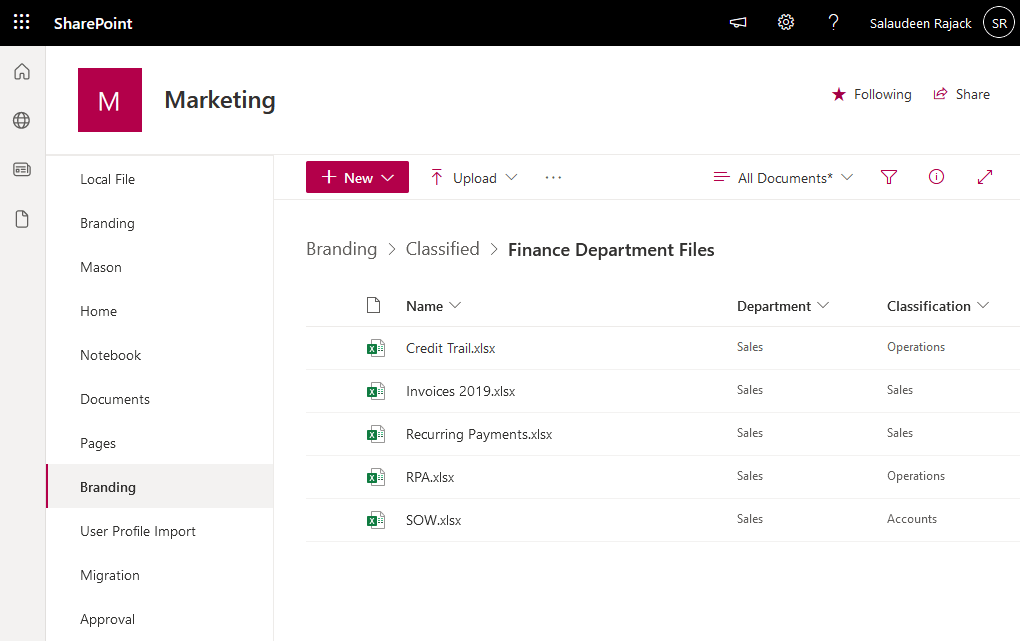Click the Share button
Viewport: 1020px width, 641px height.
(961, 94)
